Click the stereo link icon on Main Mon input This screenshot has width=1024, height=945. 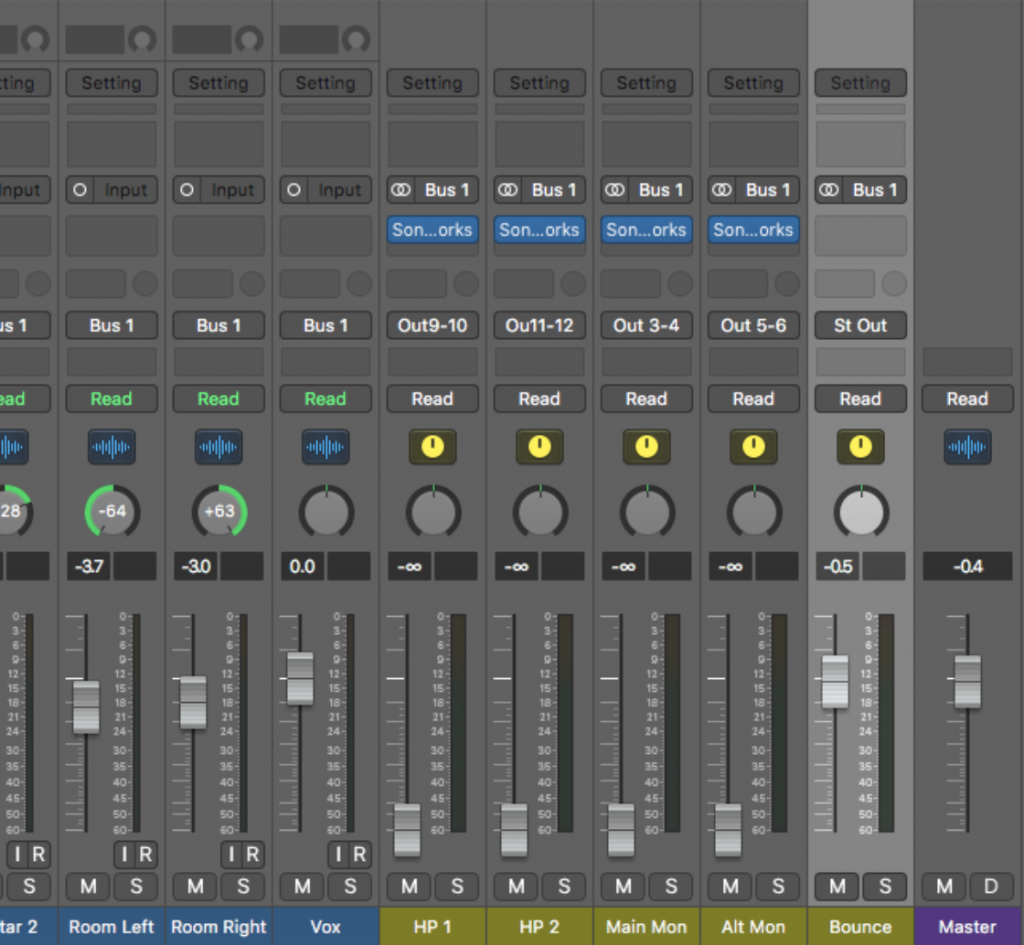click(x=616, y=190)
